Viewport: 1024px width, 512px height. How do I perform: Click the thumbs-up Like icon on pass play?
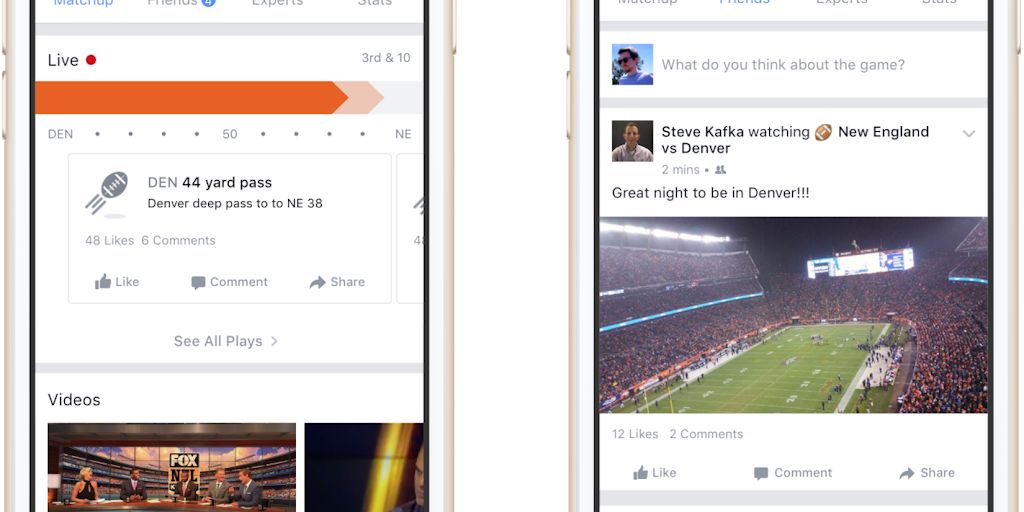pyautogui.click(x=103, y=282)
